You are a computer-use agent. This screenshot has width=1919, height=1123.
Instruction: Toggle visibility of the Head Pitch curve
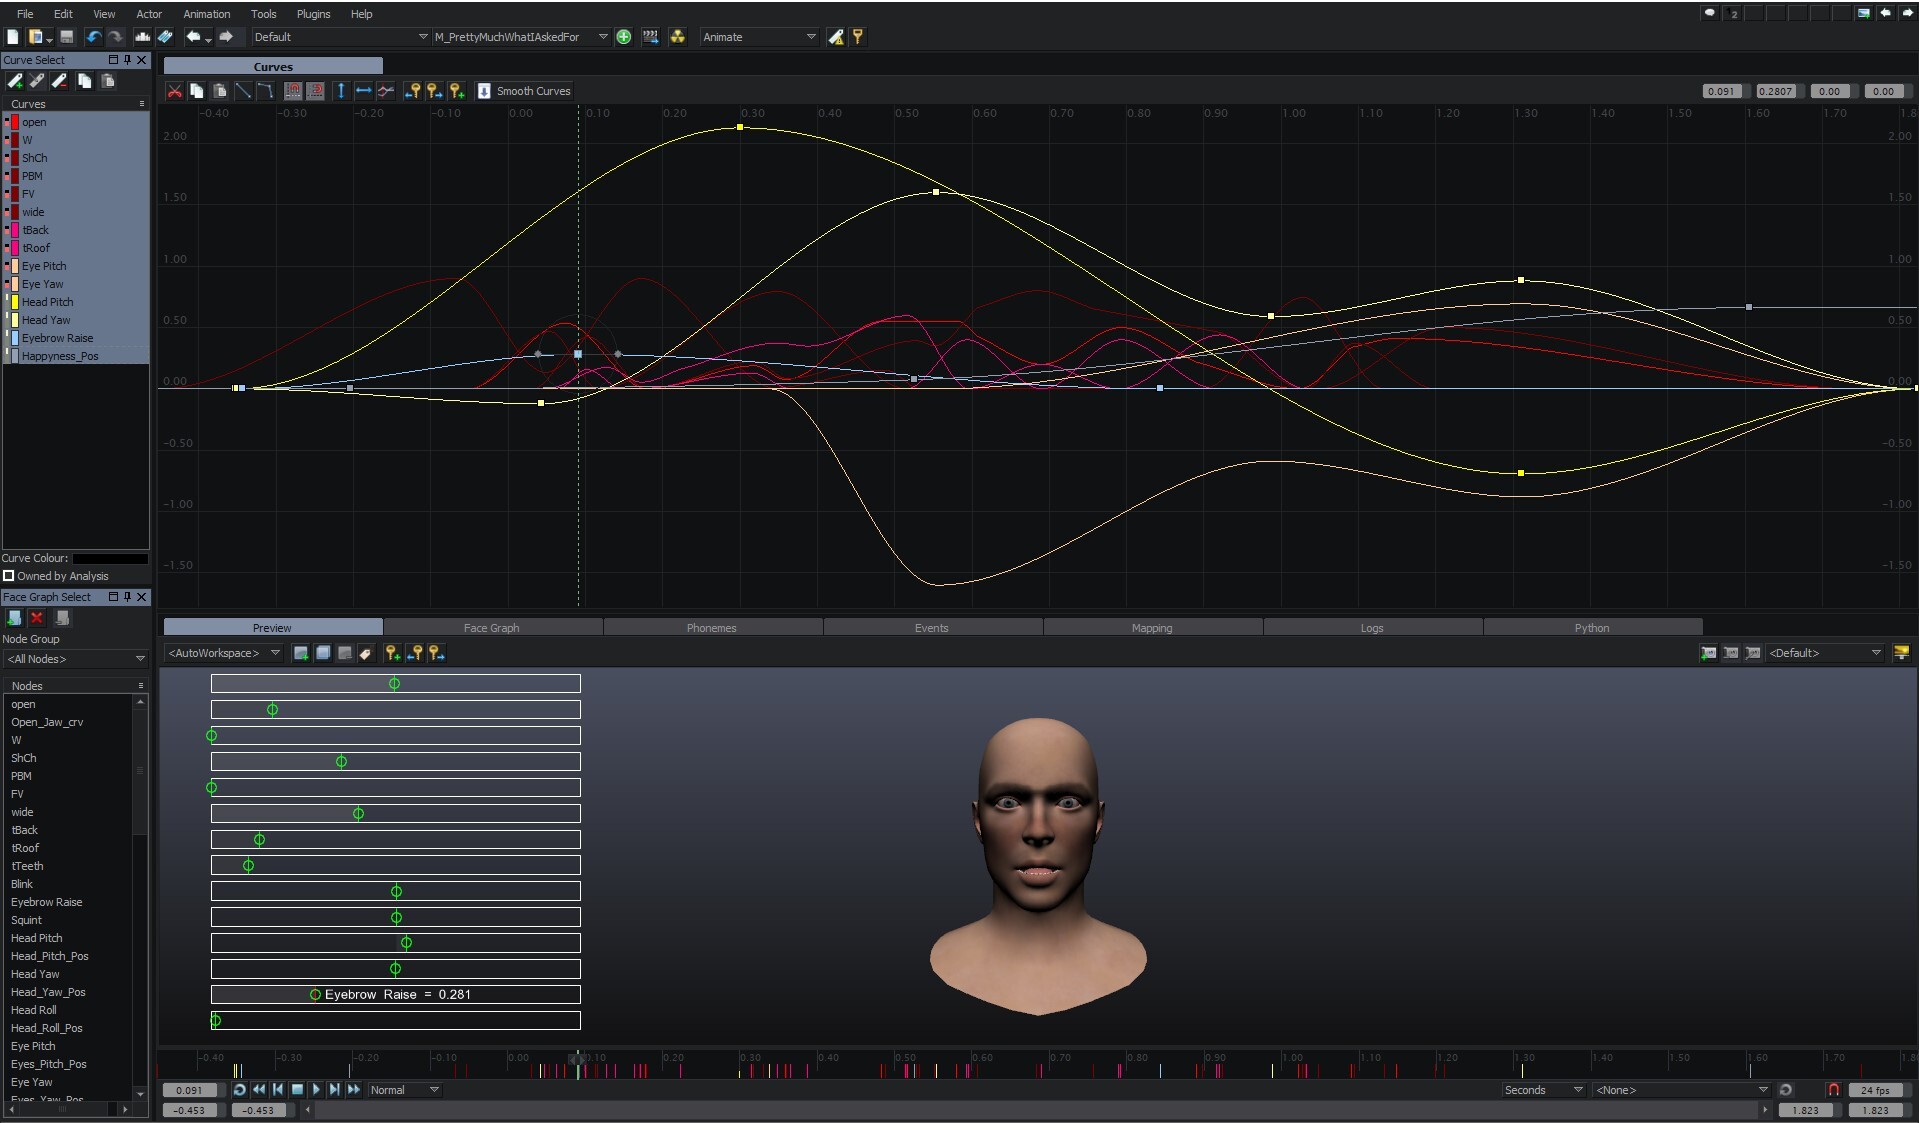point(14,302)
